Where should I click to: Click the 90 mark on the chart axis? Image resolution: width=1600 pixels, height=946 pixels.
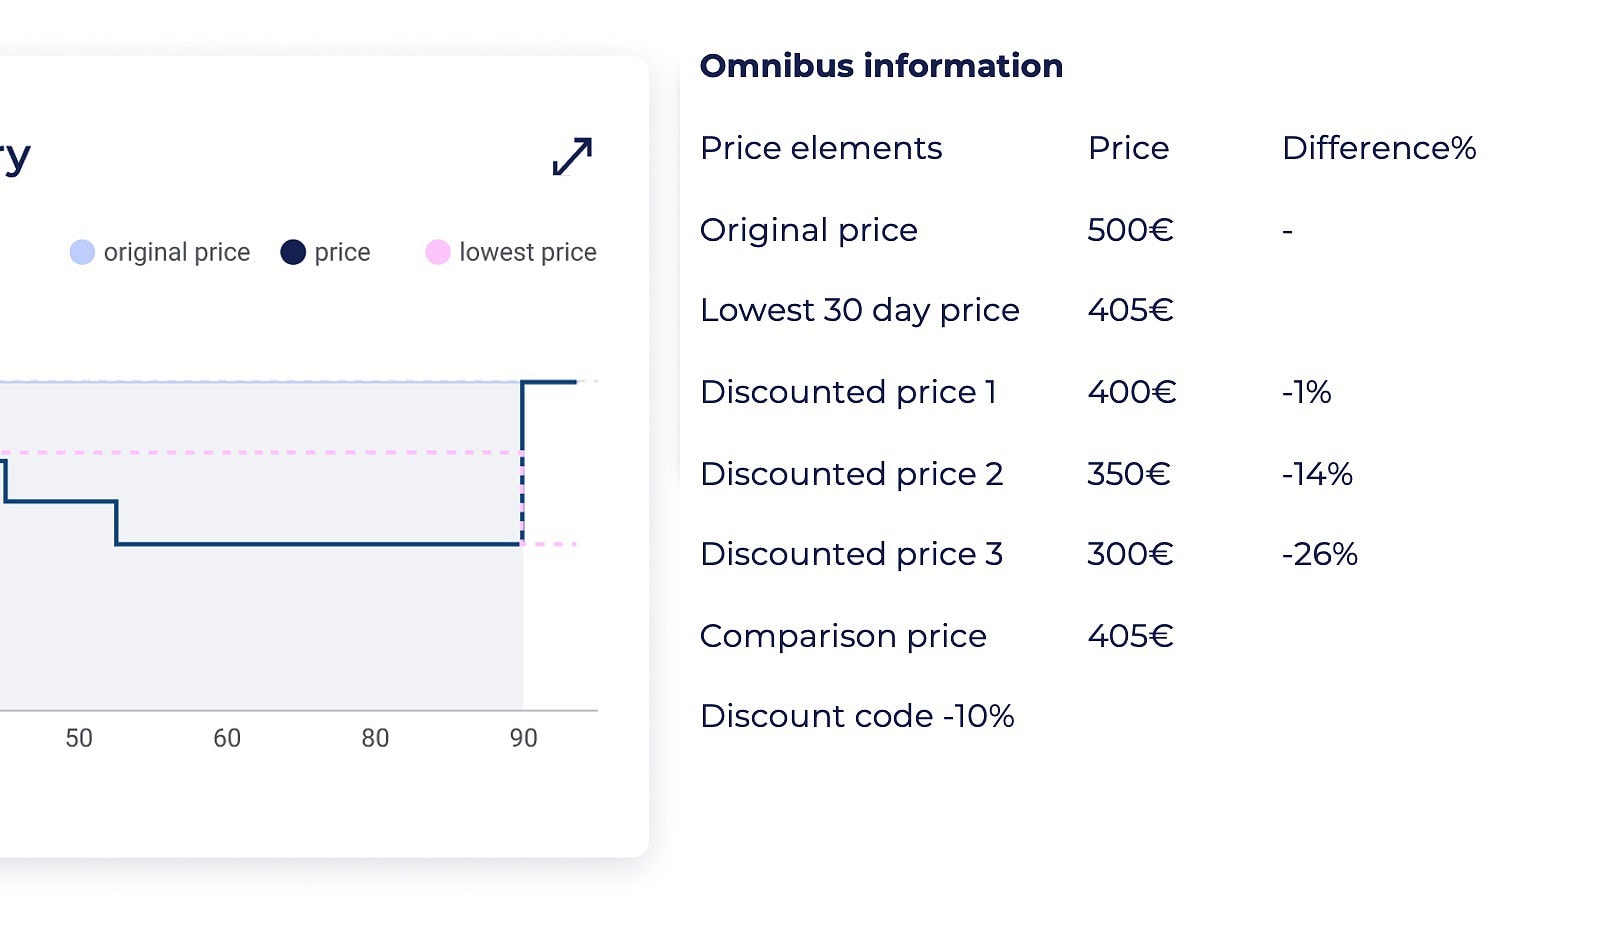coord(522,738)
